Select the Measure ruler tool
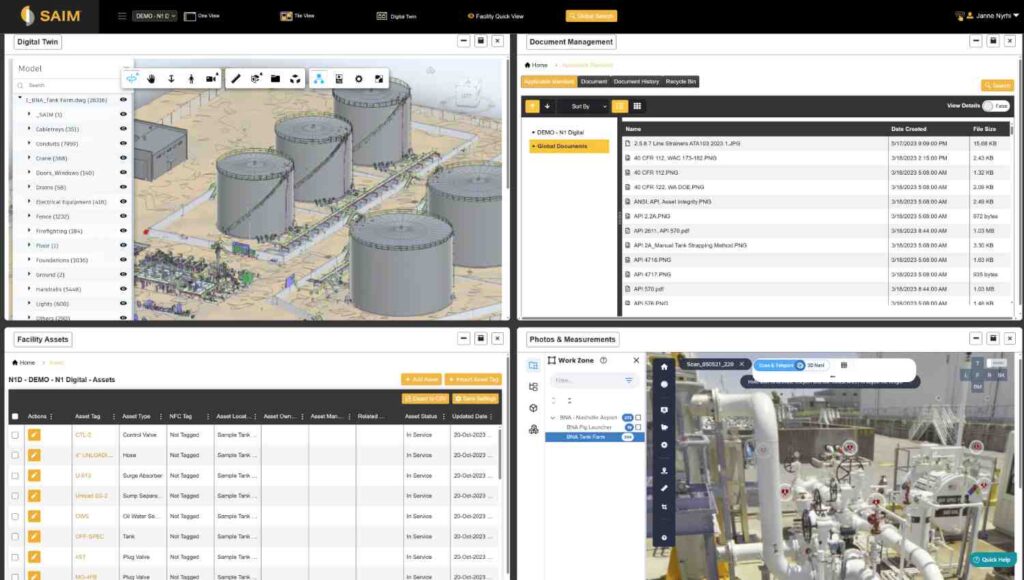This screenshot has width=1024, height=580. (236, 78)
